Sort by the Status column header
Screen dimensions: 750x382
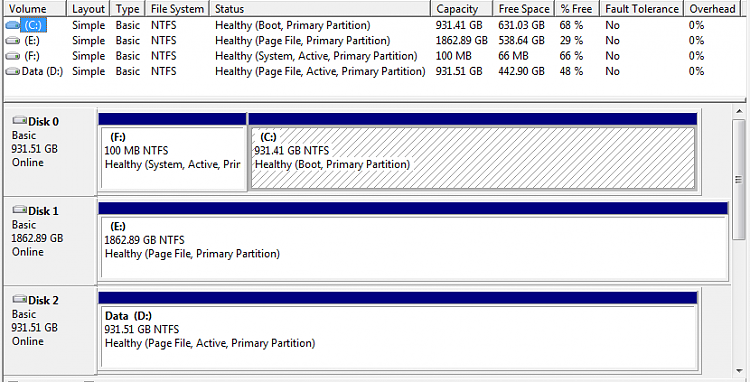[320, 9]
